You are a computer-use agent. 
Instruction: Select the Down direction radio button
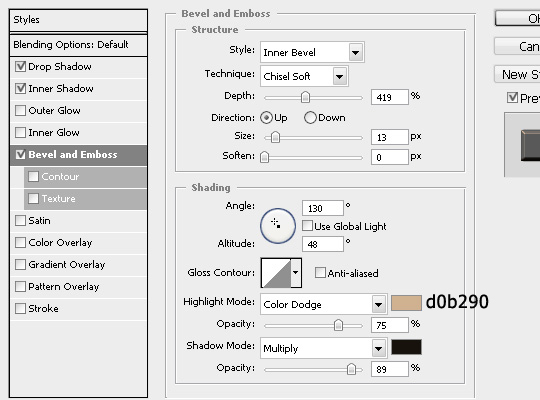click(x=310, y=117)
